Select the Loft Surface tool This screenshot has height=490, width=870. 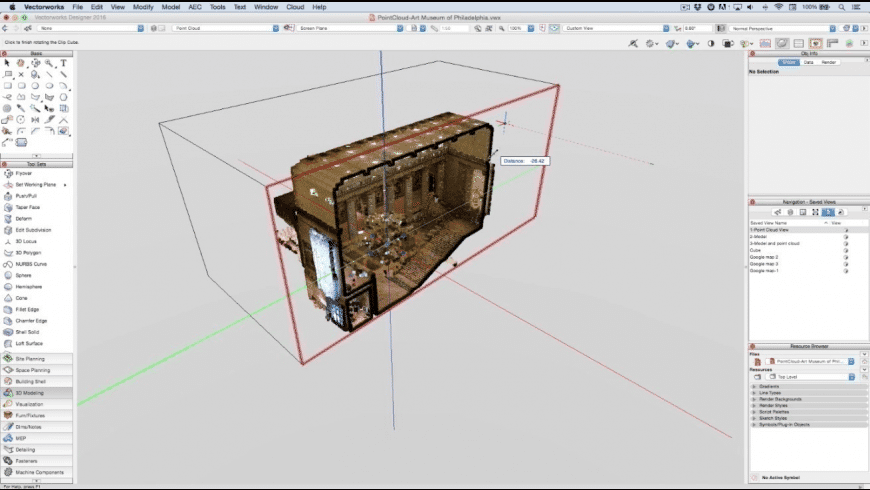click(x=28, y=343)
